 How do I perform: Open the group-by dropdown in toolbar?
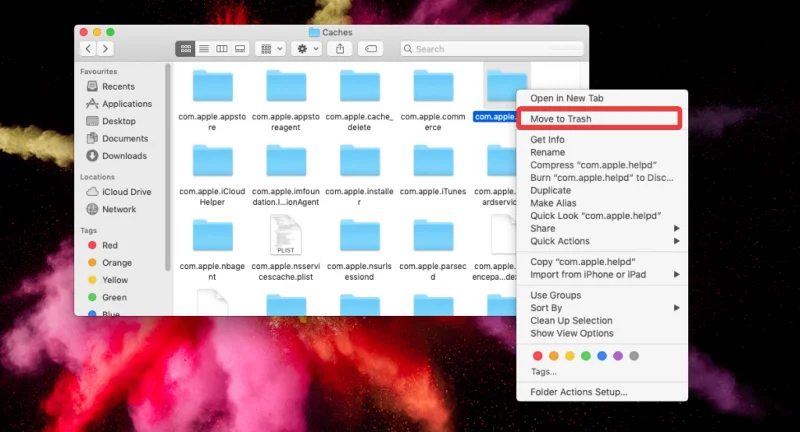271,48
